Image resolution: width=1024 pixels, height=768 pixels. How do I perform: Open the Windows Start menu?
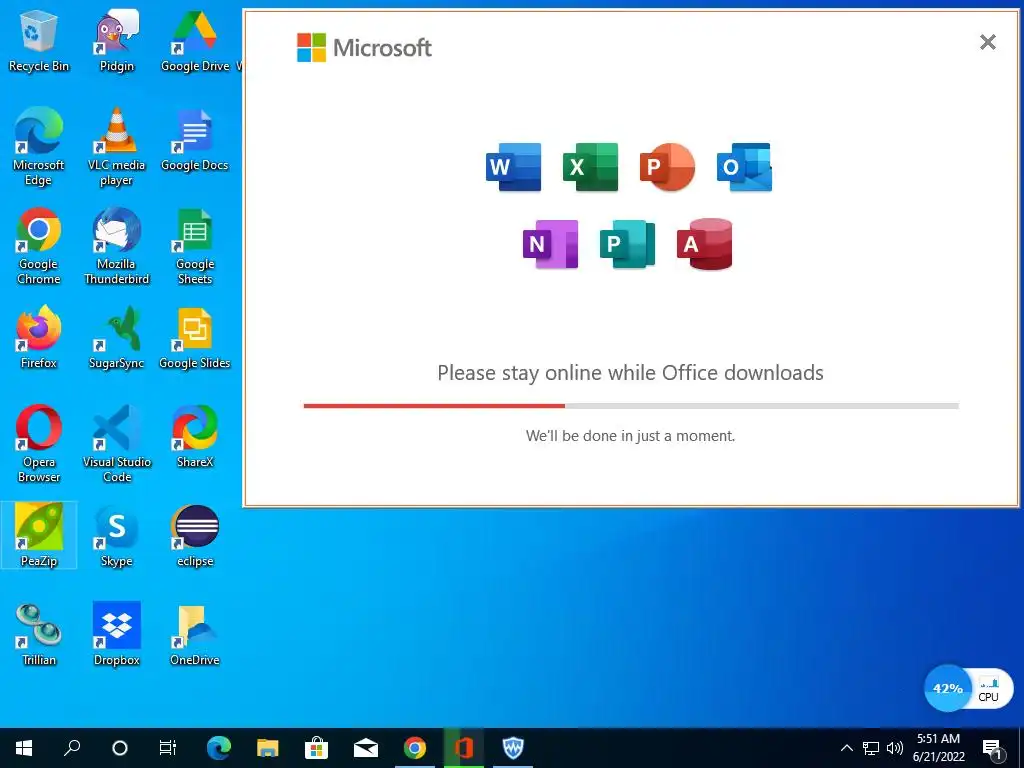click(x=24, y=748)
